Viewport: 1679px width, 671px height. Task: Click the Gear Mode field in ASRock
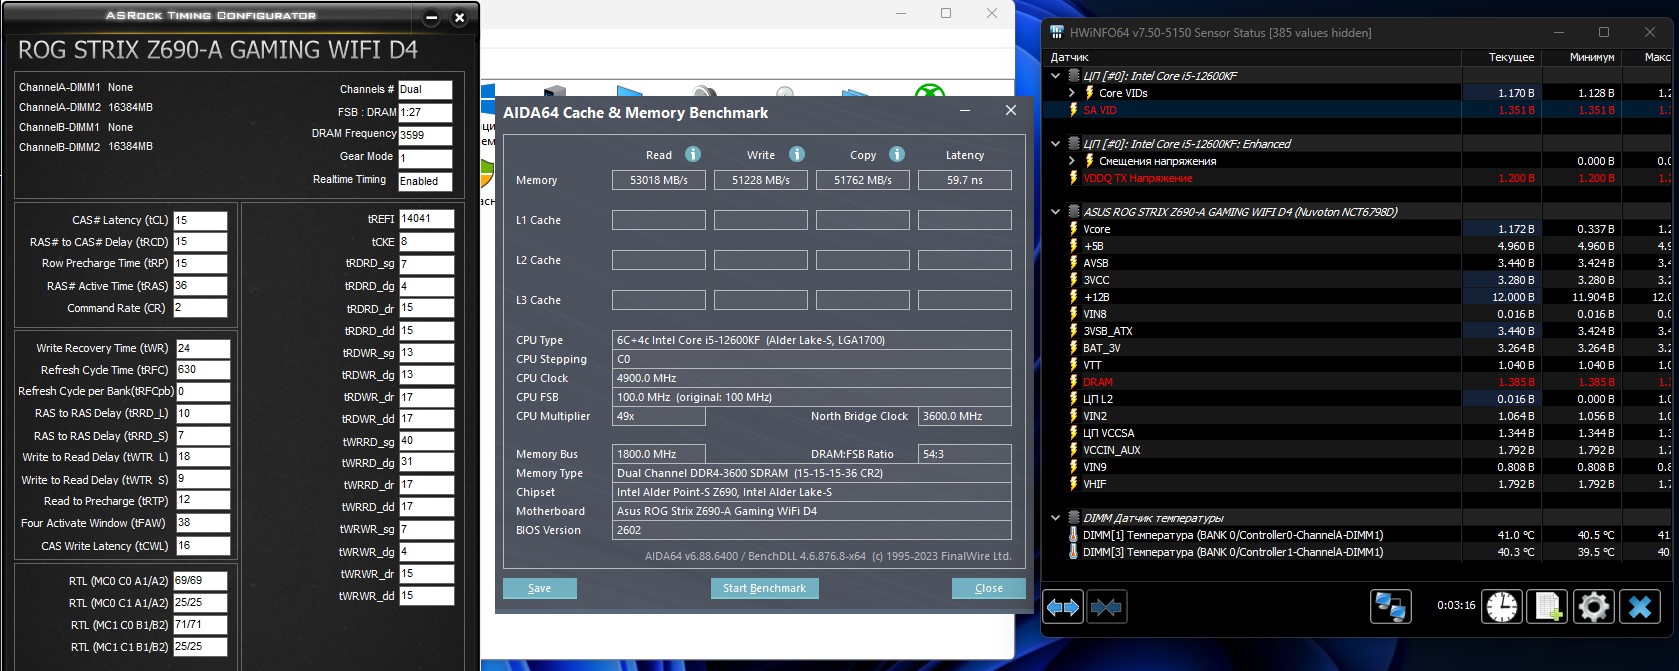coord(425,158)
